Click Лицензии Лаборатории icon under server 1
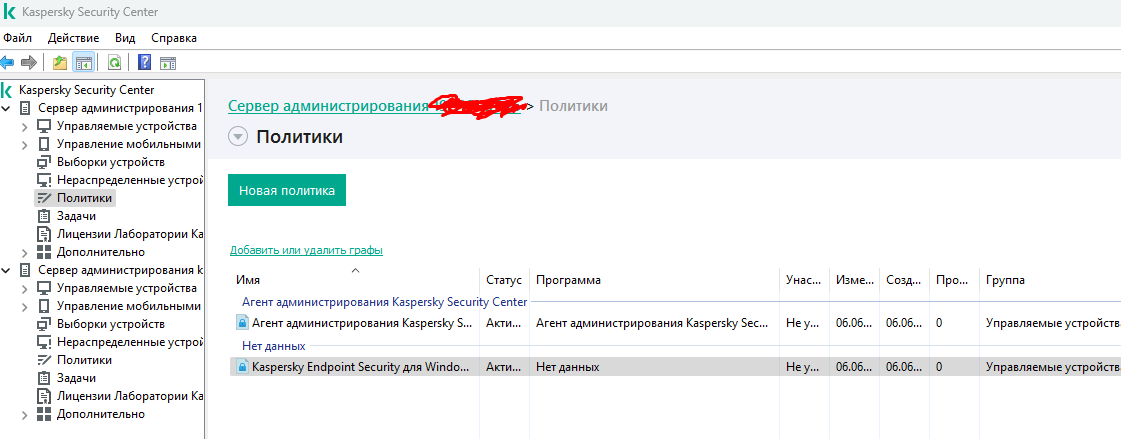 click(44, 234)
